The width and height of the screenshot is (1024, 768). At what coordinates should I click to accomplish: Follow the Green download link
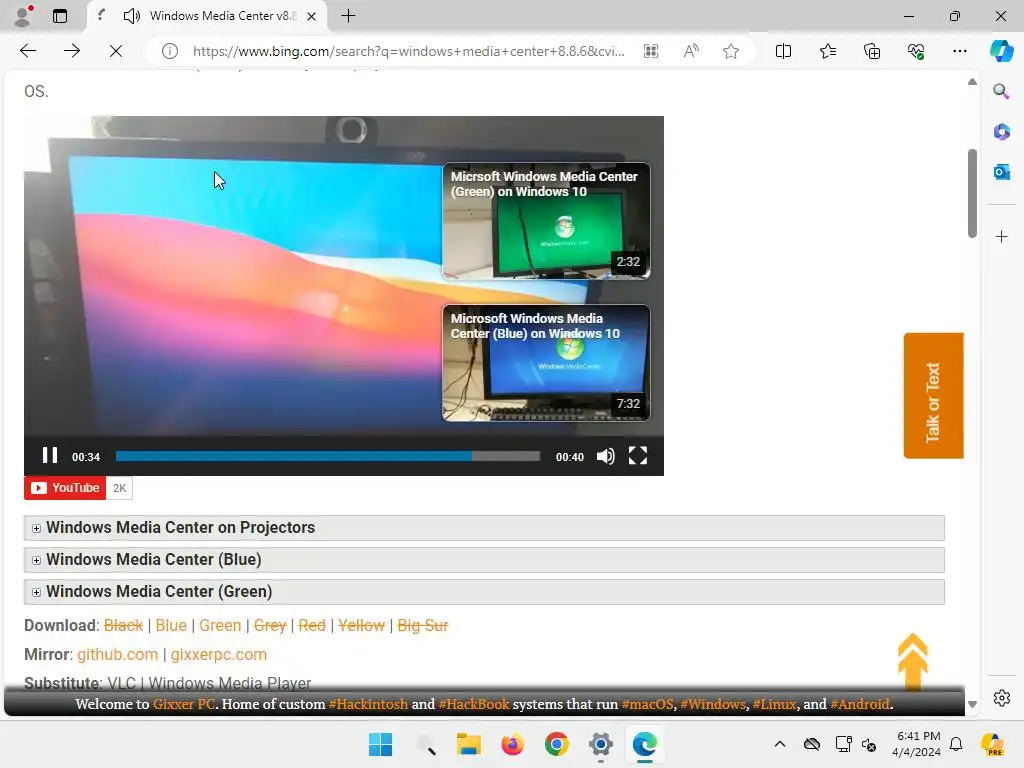point(220,626)
